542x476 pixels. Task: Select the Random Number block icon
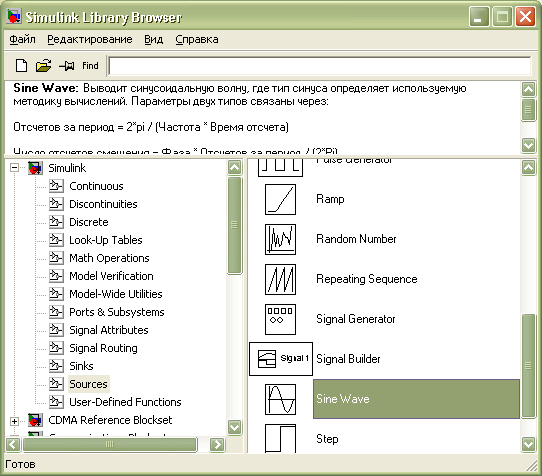pyautogui.click(x=280, y=239)
